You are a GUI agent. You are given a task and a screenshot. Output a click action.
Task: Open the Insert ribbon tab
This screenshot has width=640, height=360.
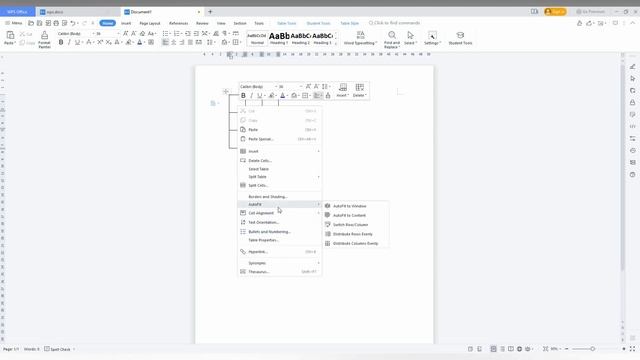[126, 23]
